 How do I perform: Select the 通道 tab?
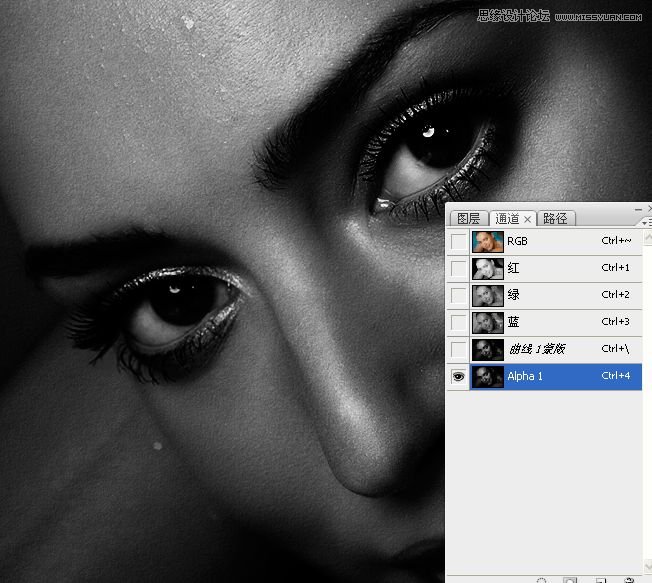click(507, 219)
